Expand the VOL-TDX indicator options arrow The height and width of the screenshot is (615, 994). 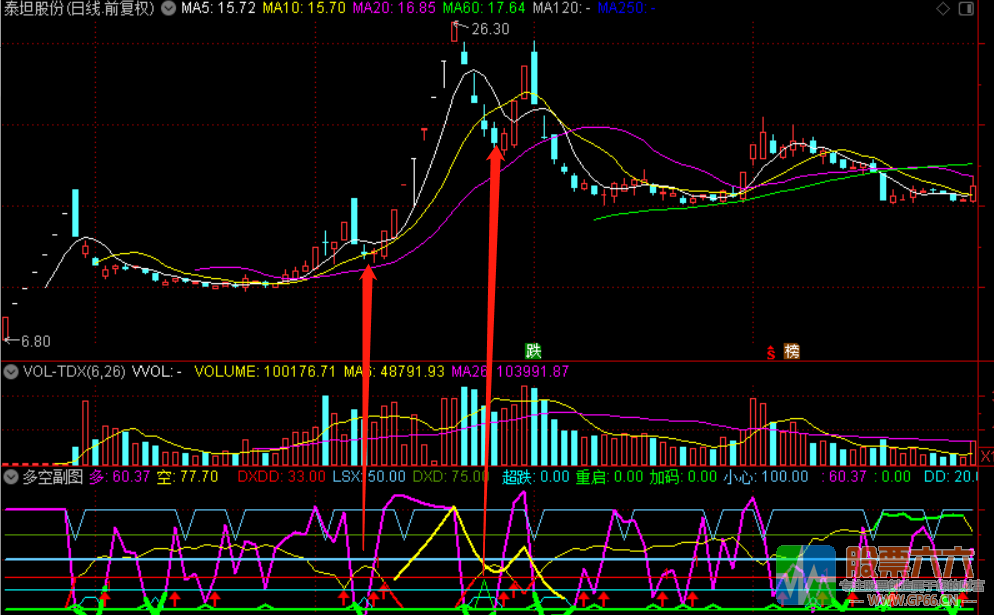click(x=11, y=372)
